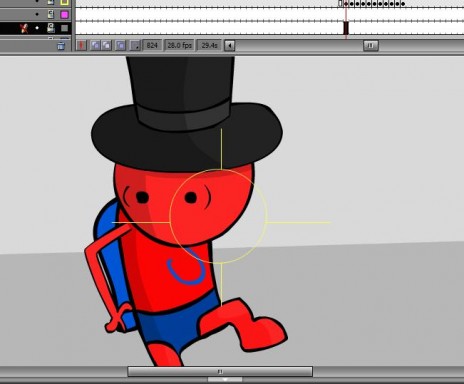This screenshot has height=384, width=464.
Task: Click the 28.0 fps frame rate field
Action: tap(180, 45)
